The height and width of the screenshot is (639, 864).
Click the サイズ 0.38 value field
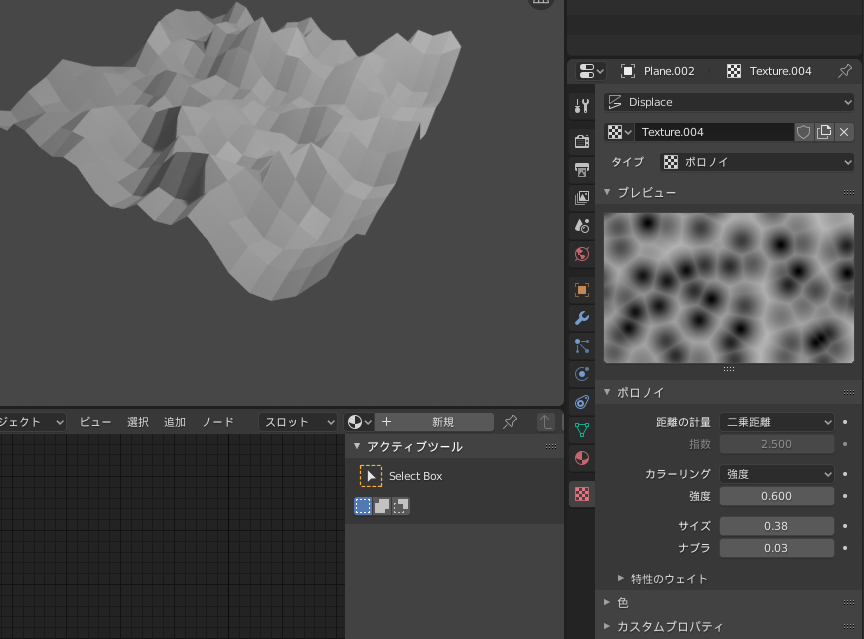(777, 526)
